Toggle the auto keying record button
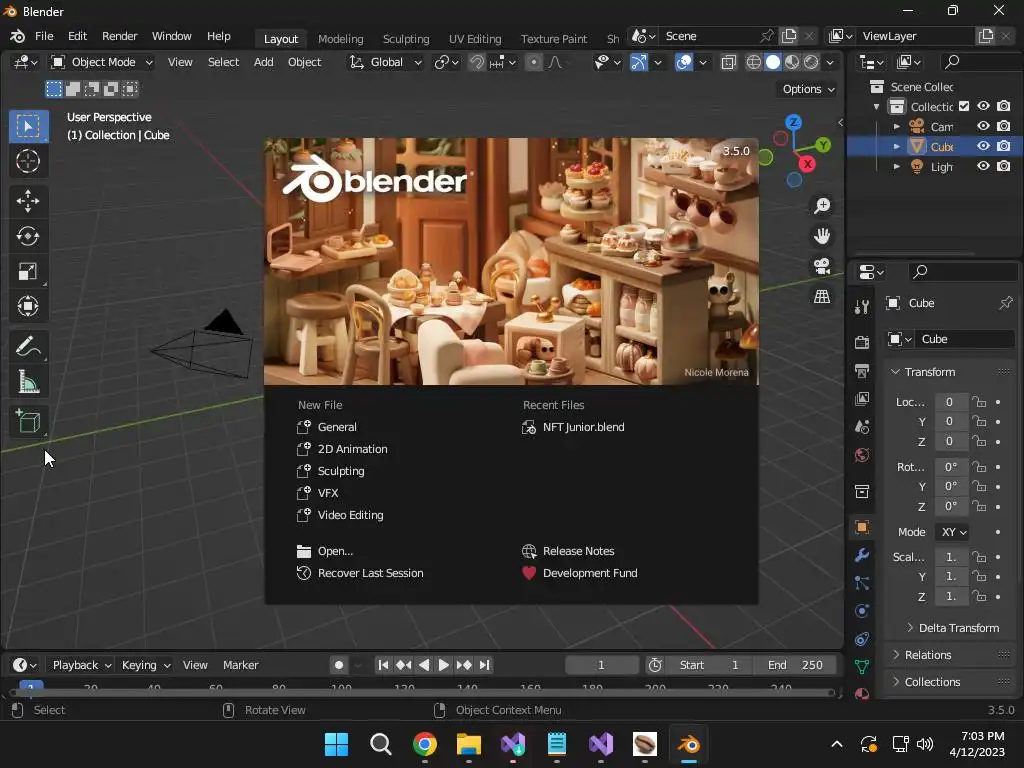Image resolution: width=1024 pixels, height=768 pixels. (338, 665)
